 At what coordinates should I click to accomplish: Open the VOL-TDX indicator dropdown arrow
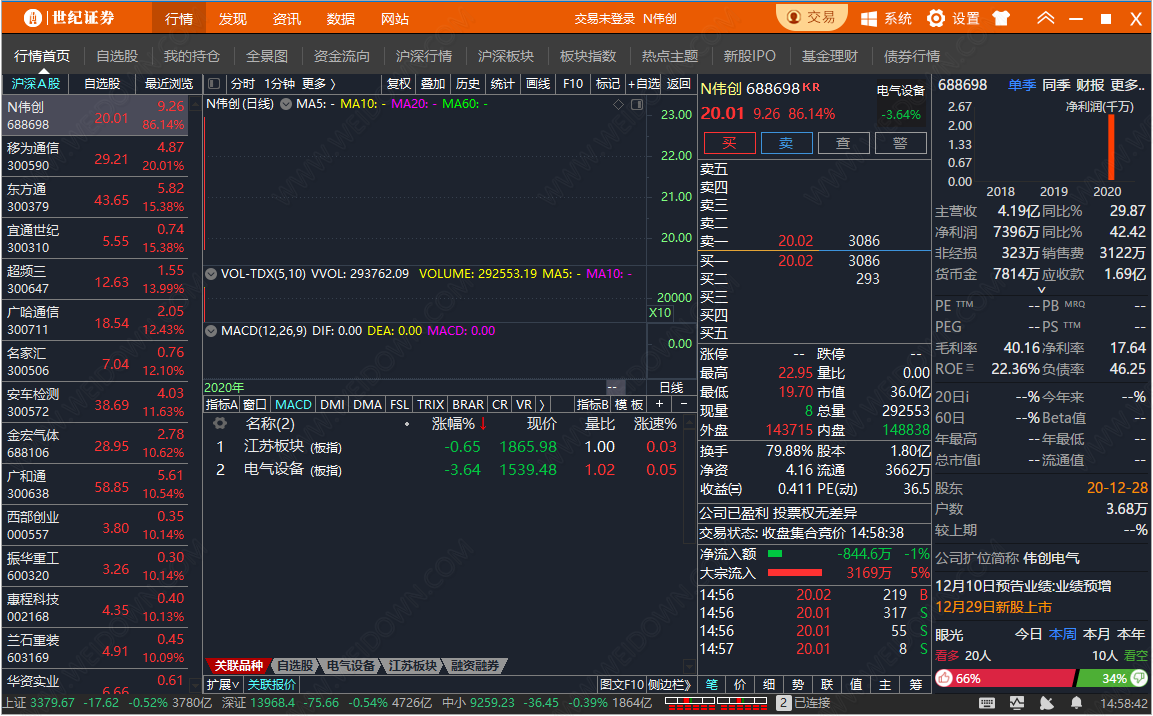click(x=211, y=273)
